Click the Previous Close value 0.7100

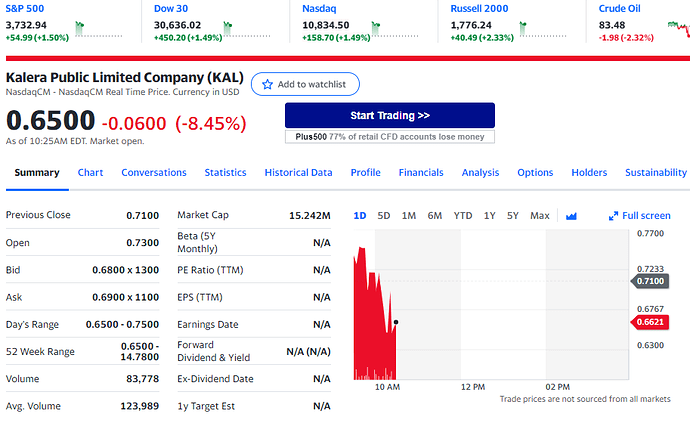143,215
